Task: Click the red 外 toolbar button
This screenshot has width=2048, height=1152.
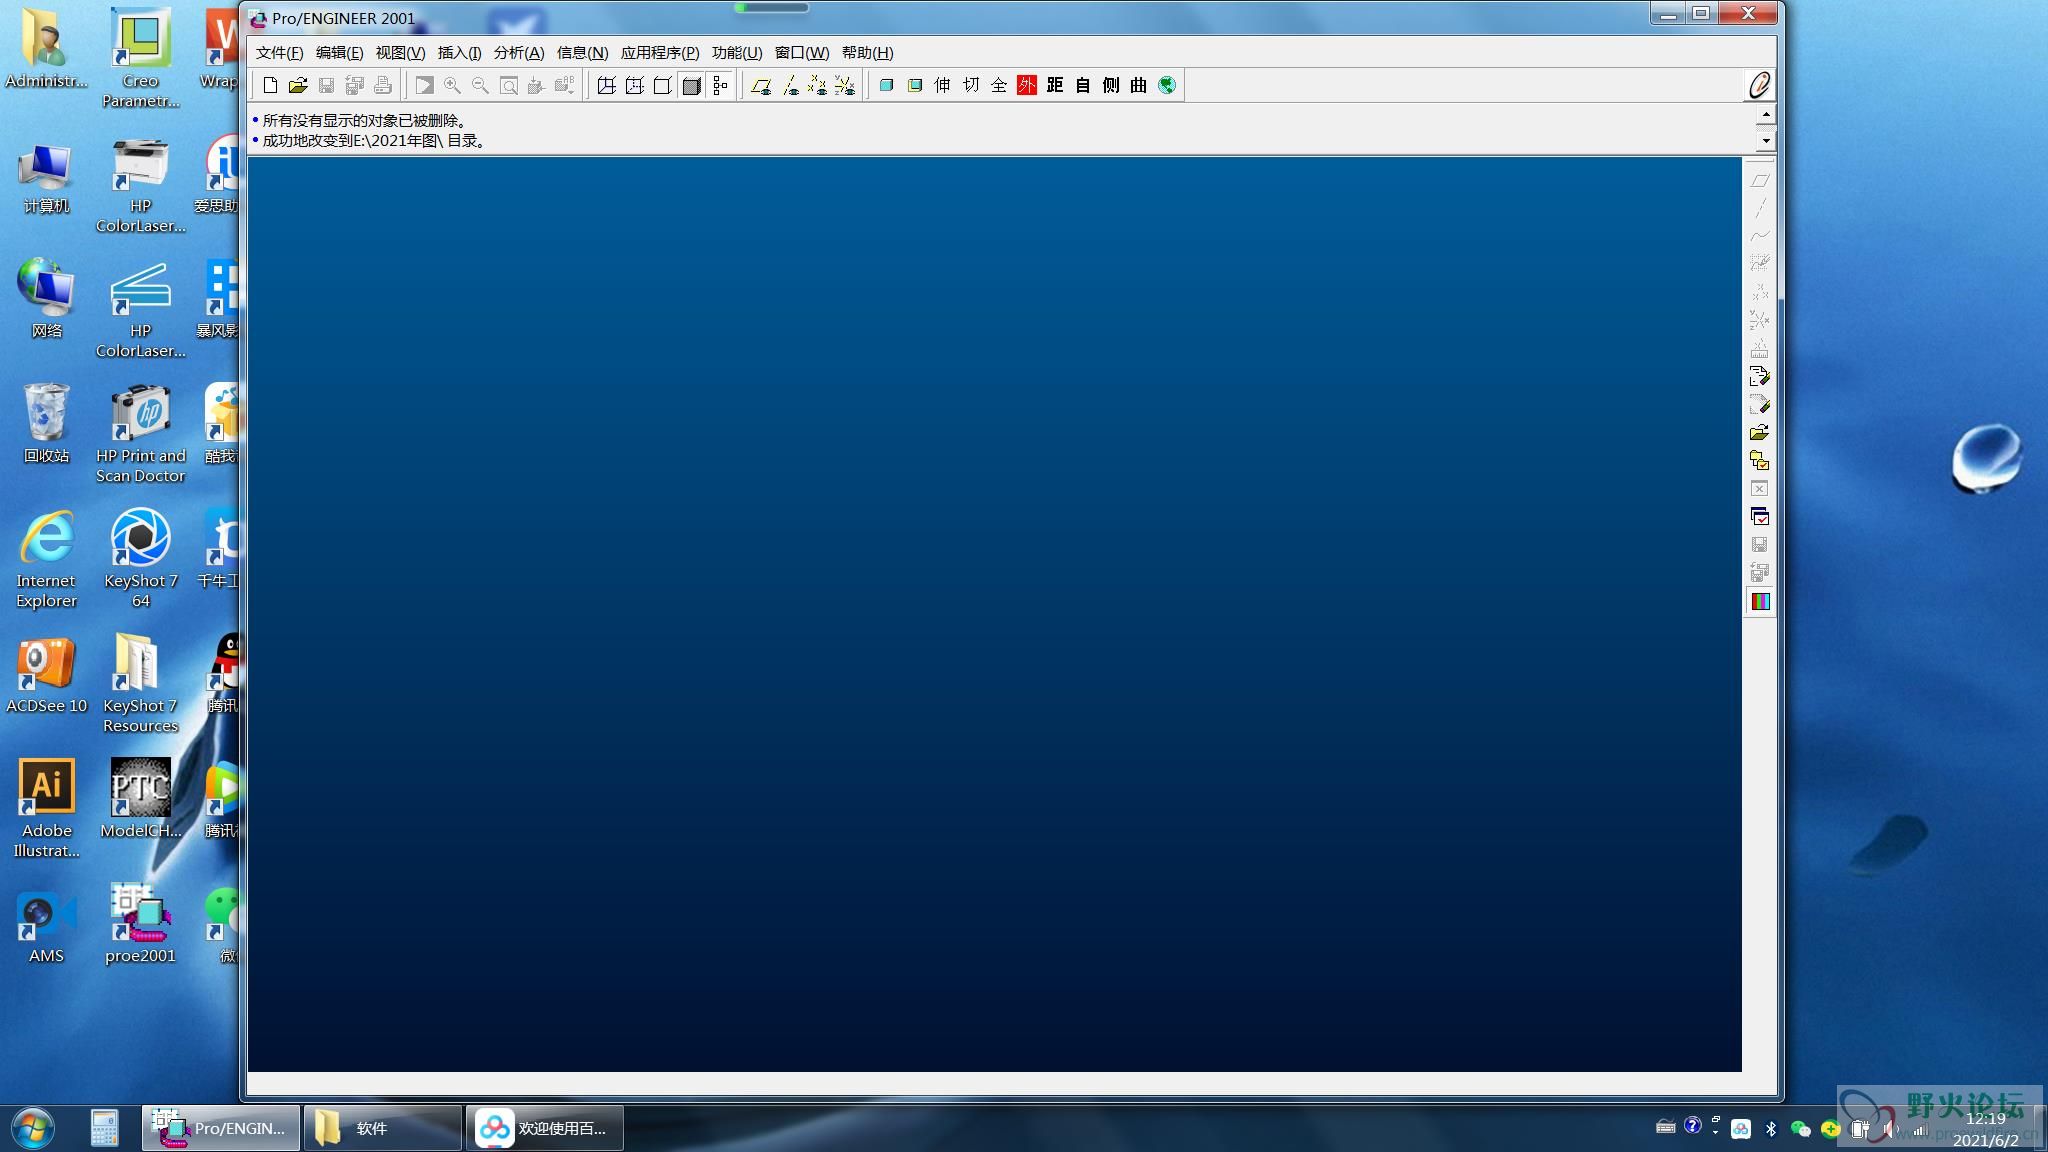Action: point(1027,86)
